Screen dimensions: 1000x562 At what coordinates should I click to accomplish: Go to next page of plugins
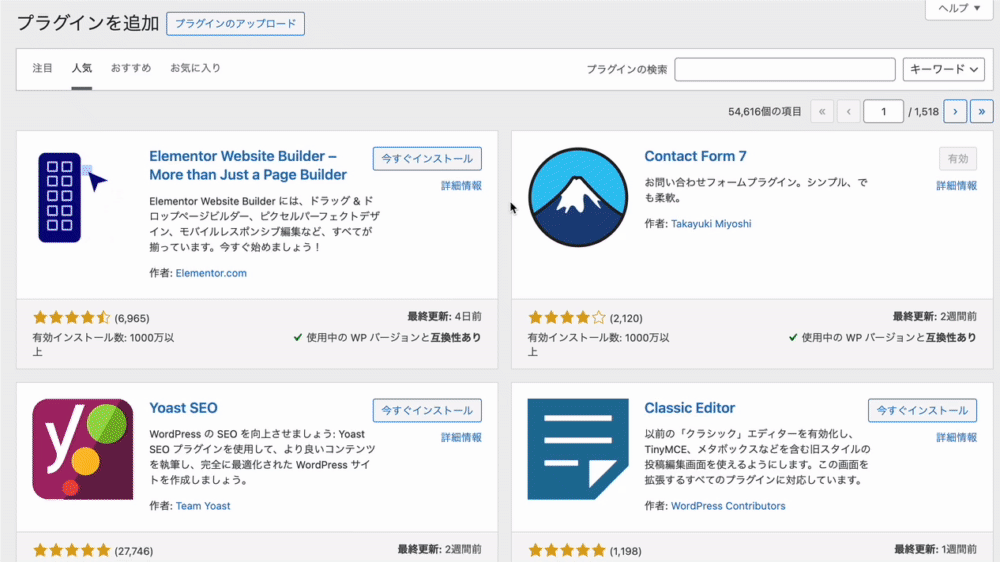pyautogui.click(x=955, y=112)
